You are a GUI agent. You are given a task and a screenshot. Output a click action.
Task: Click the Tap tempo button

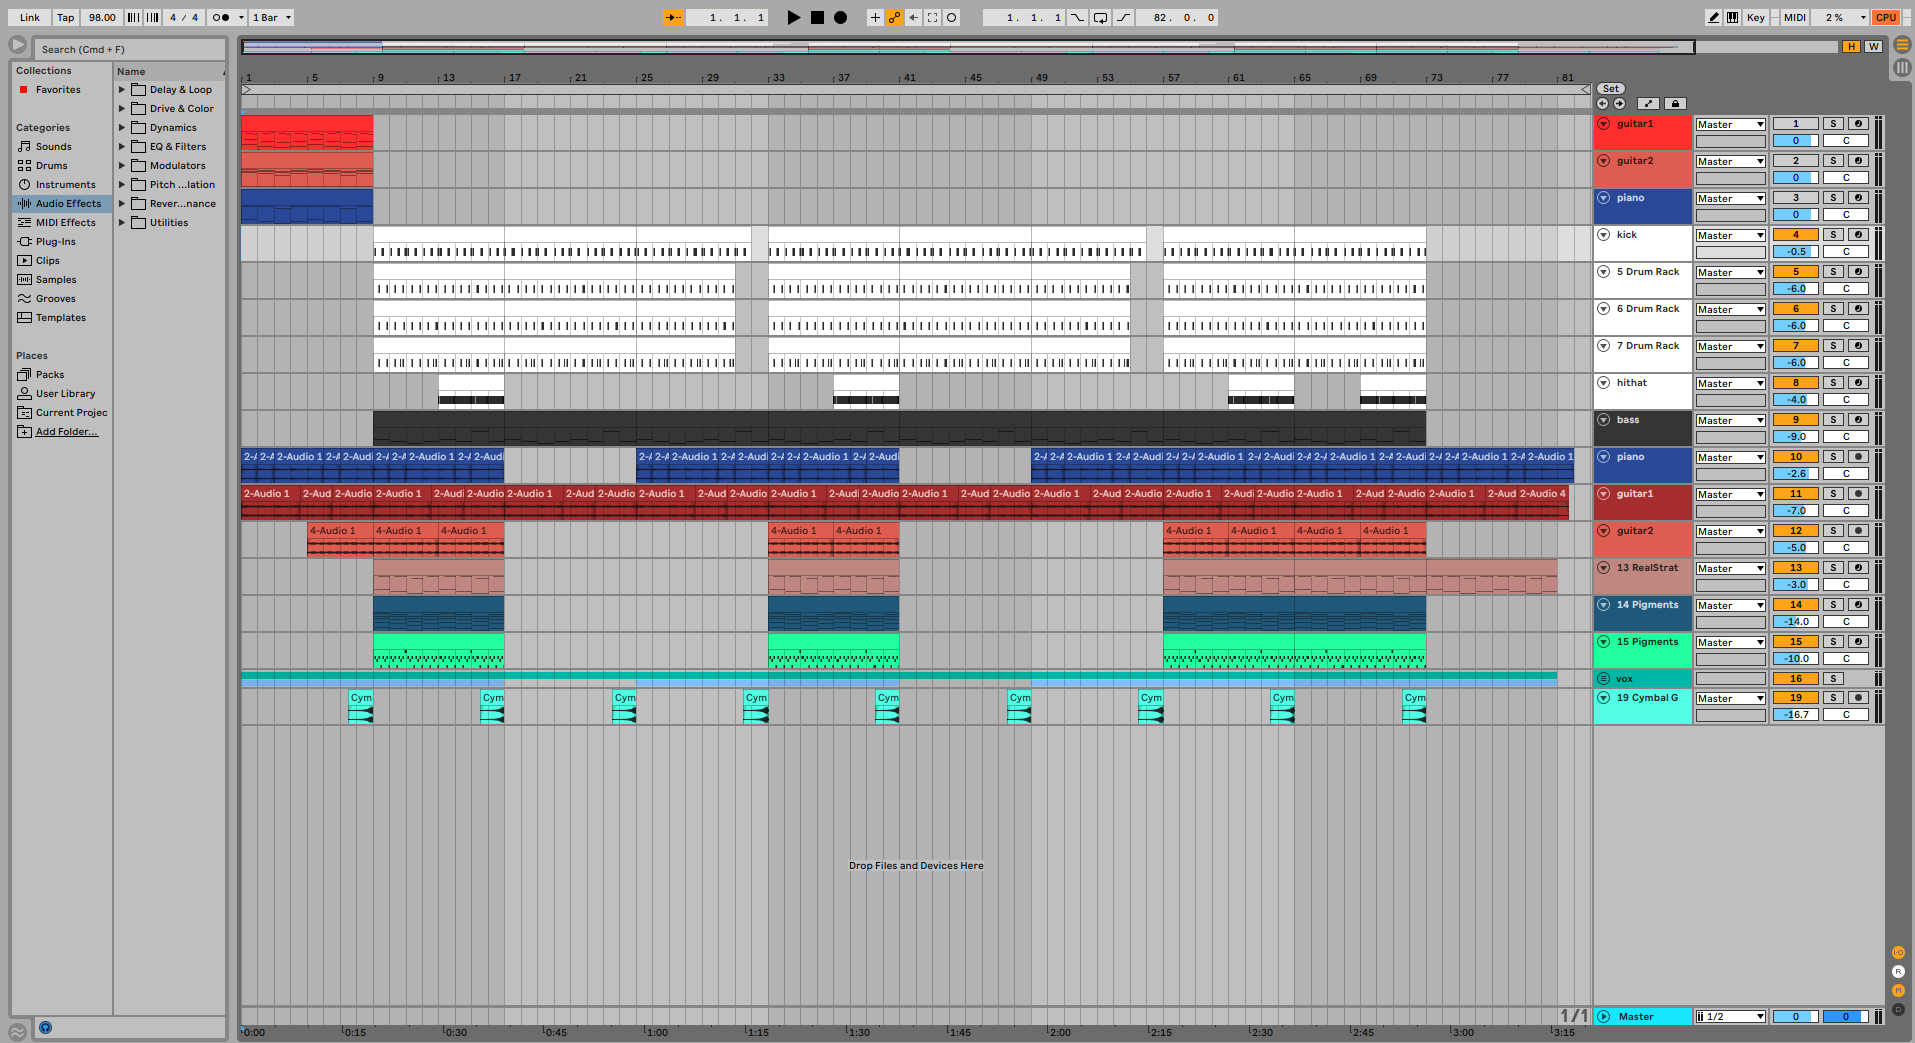point(65,17)
